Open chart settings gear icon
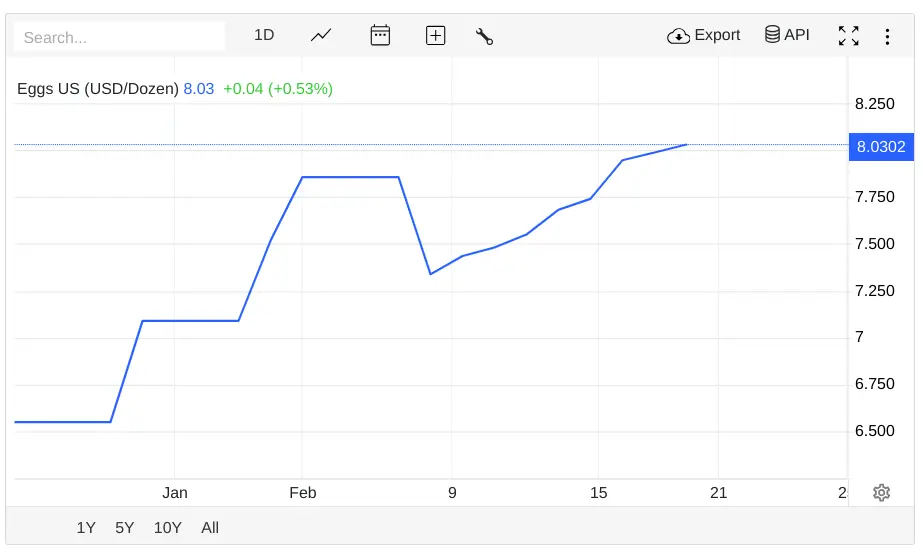The width and height of the screenshot is (923, 560). click(881, 492)
